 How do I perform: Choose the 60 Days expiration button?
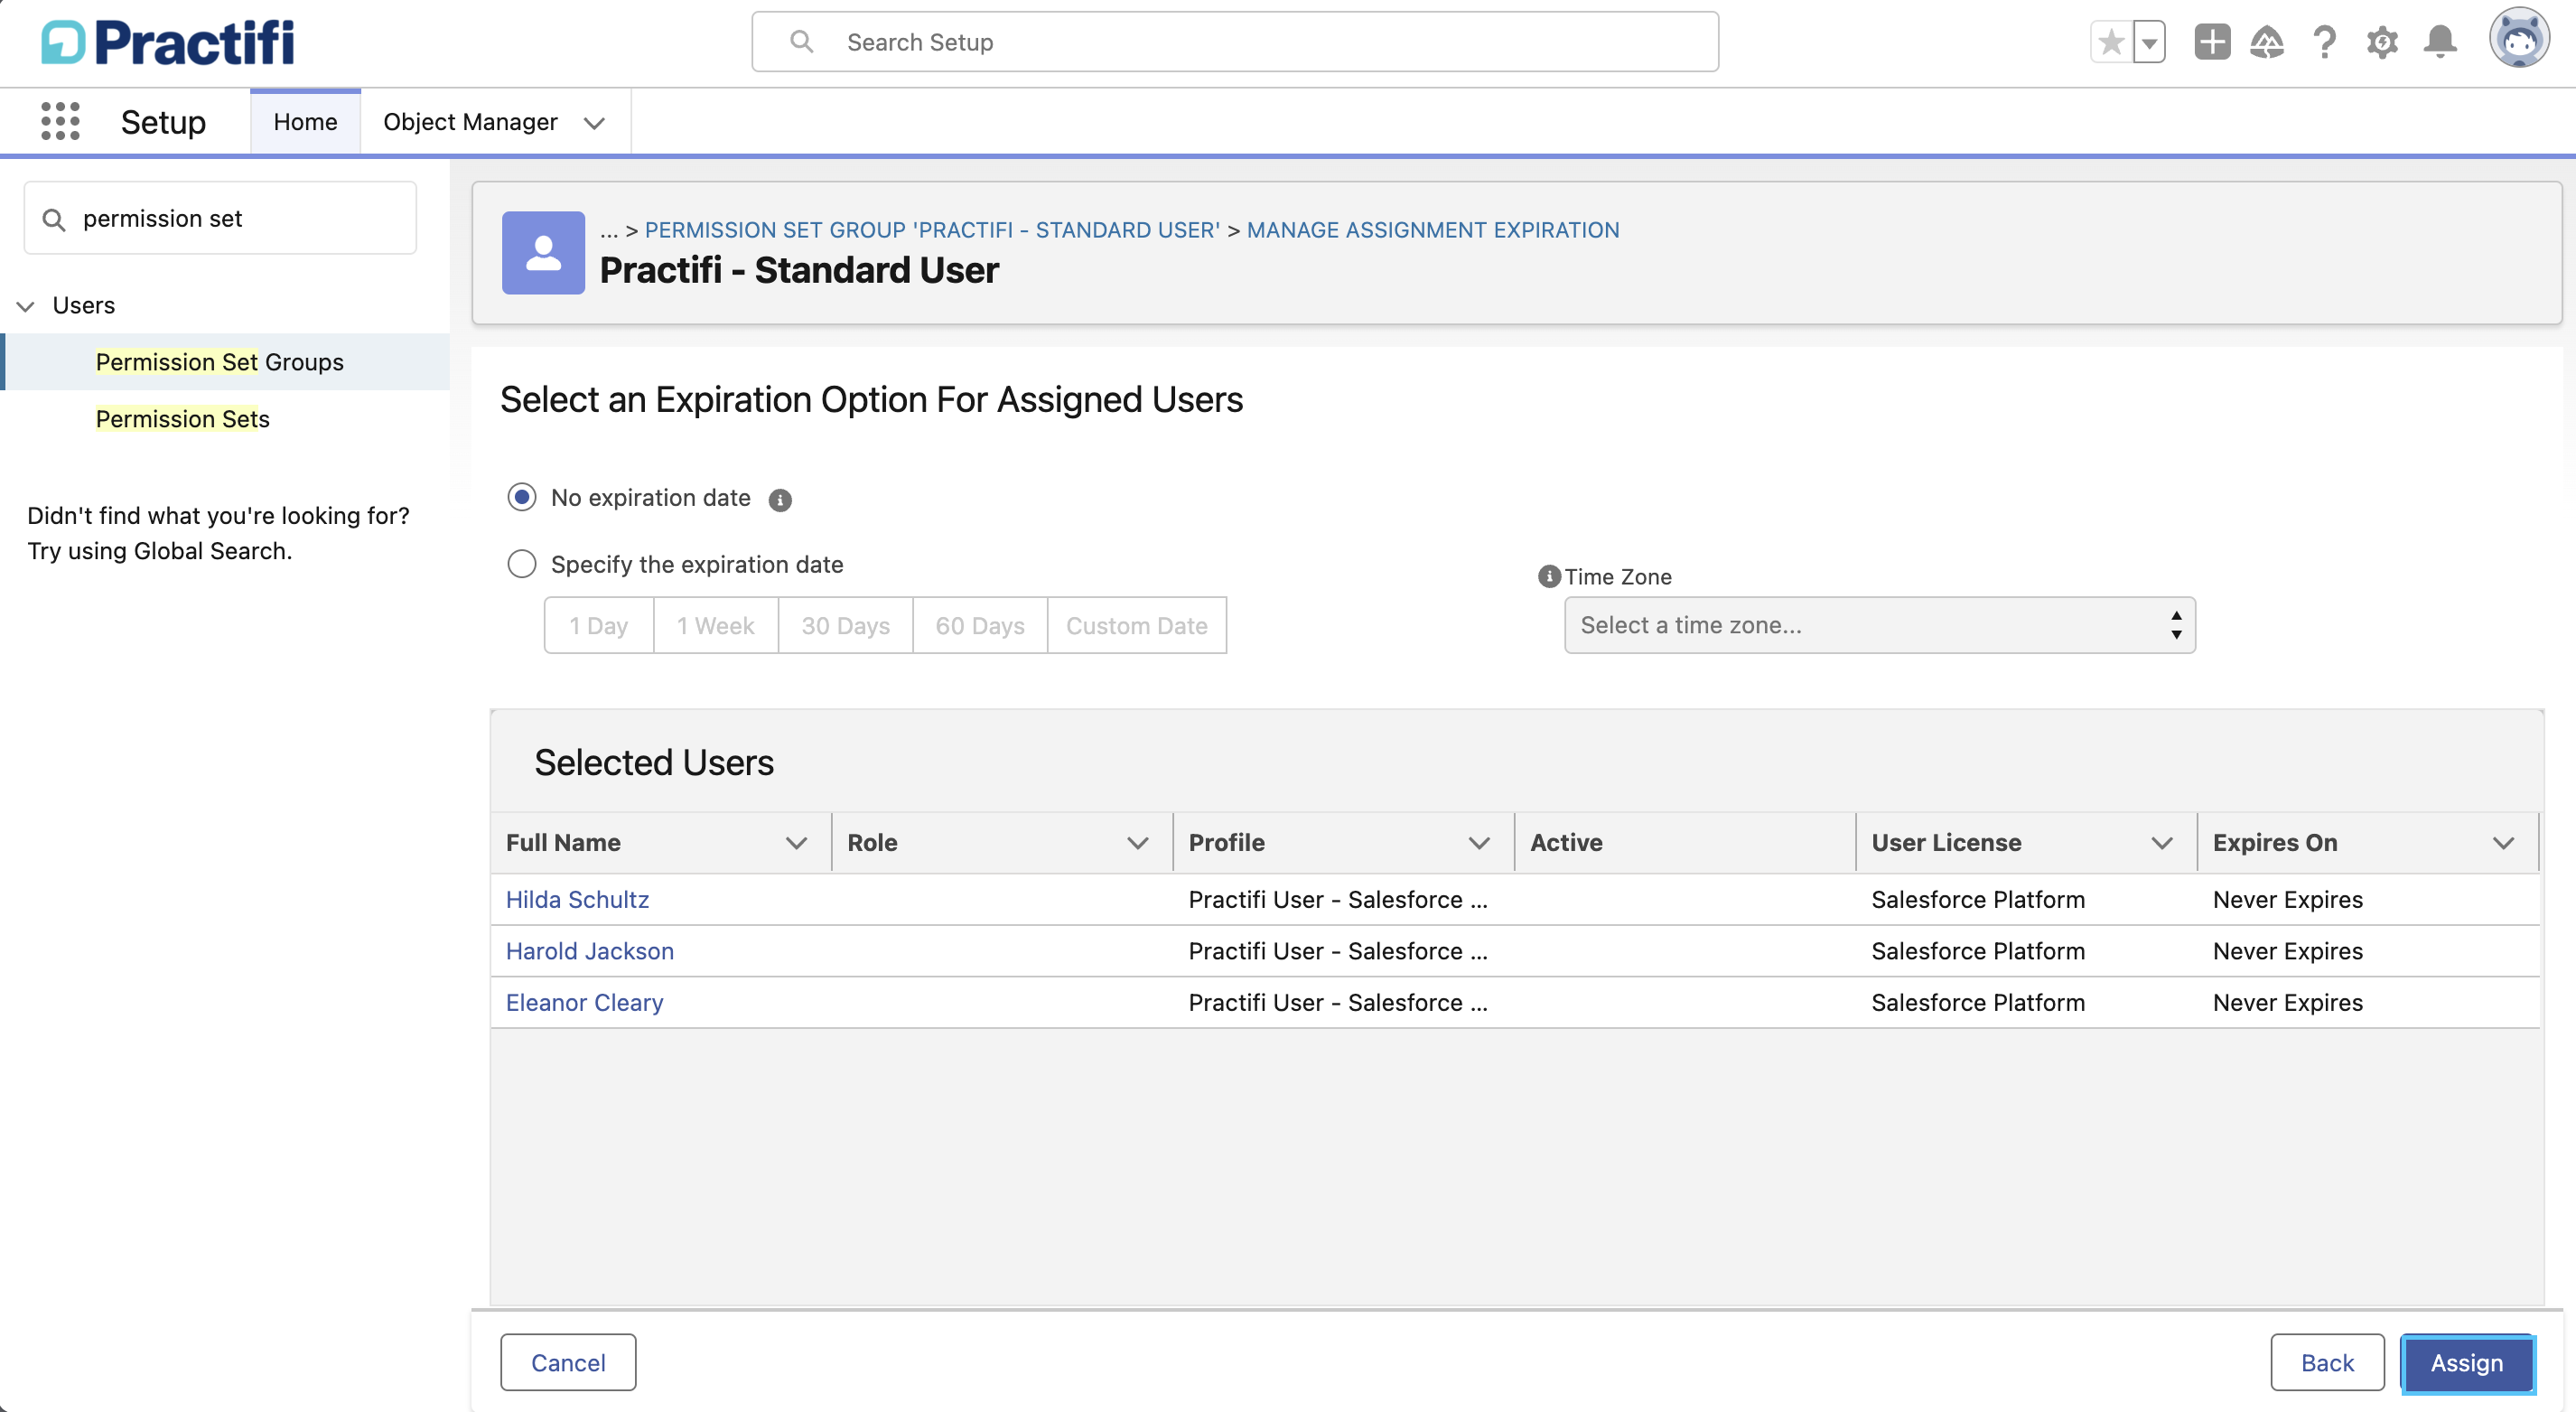[x=980, y=625]
